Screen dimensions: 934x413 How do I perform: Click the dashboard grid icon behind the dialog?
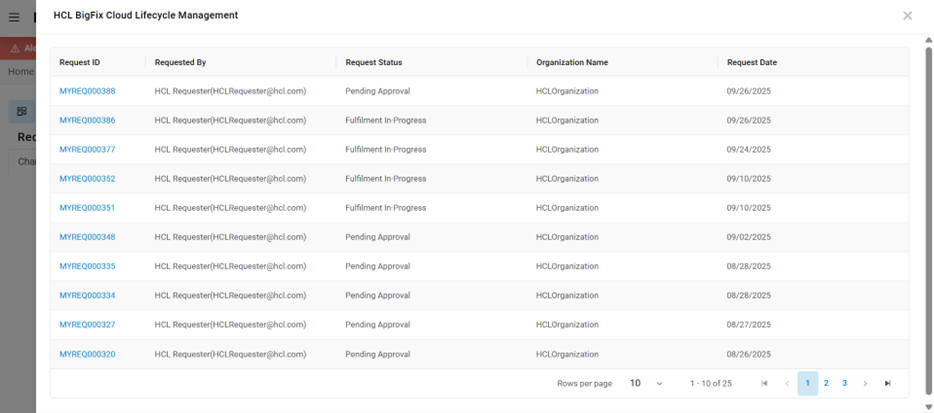tap(22, 111)
